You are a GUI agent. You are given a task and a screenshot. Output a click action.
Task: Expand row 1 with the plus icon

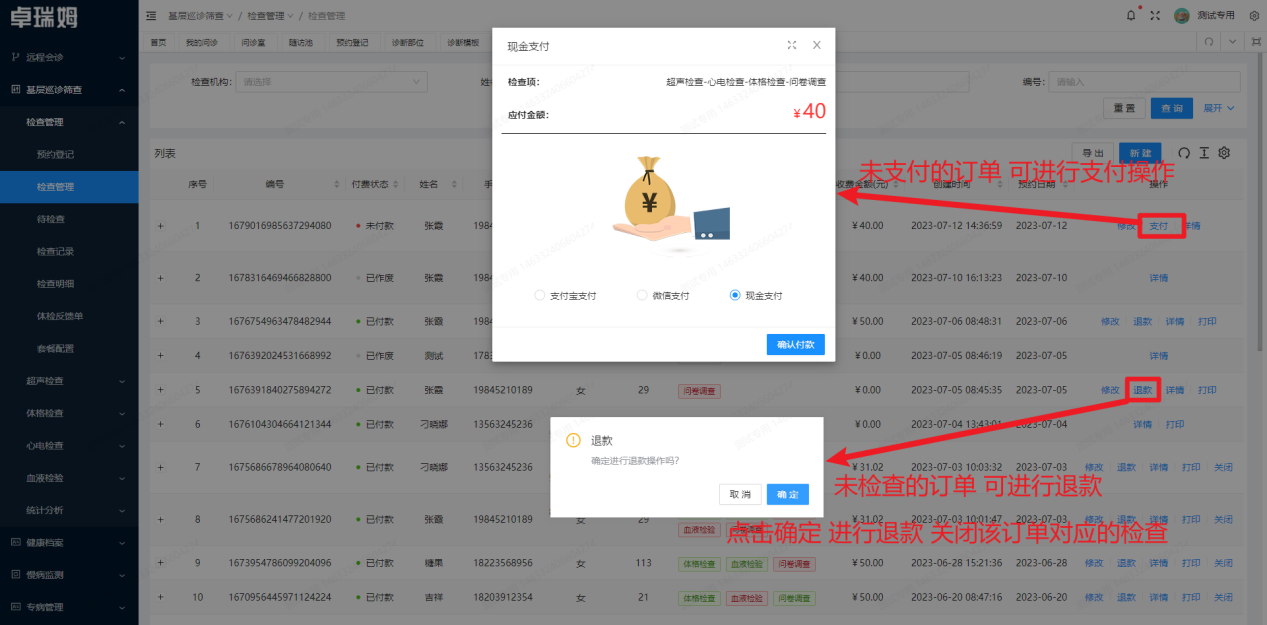(x=160, y=225)
